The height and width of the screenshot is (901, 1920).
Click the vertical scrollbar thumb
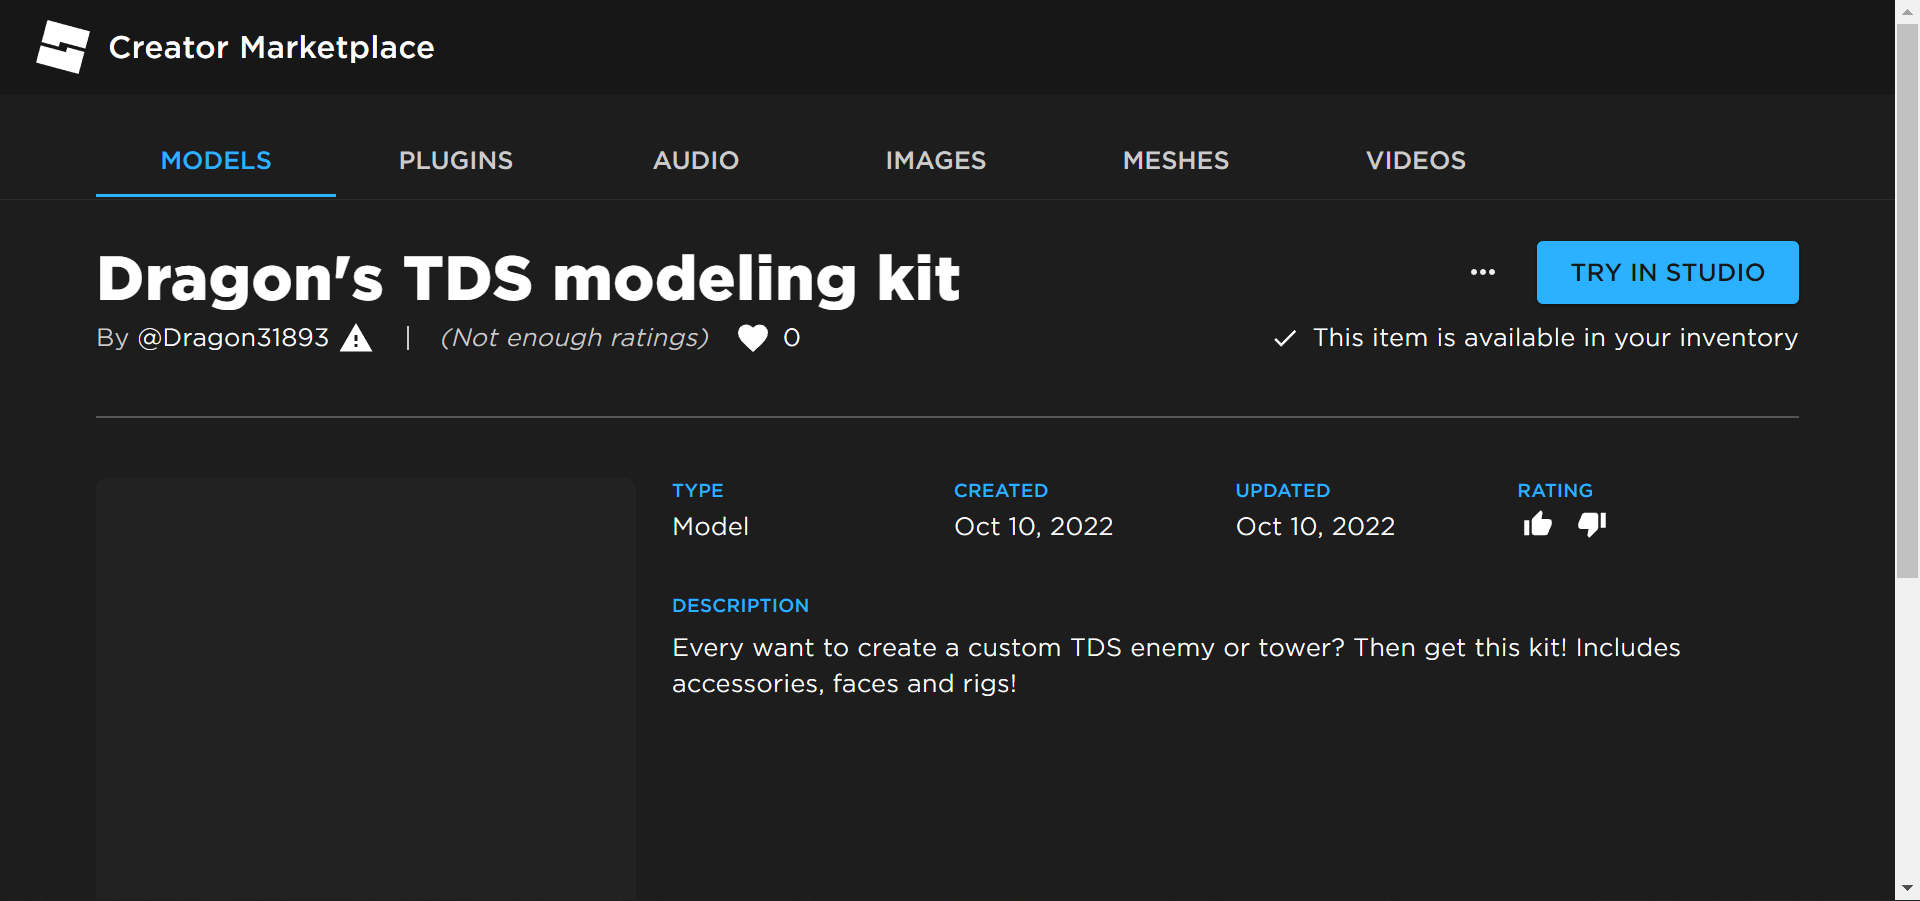click(1907, 300)
